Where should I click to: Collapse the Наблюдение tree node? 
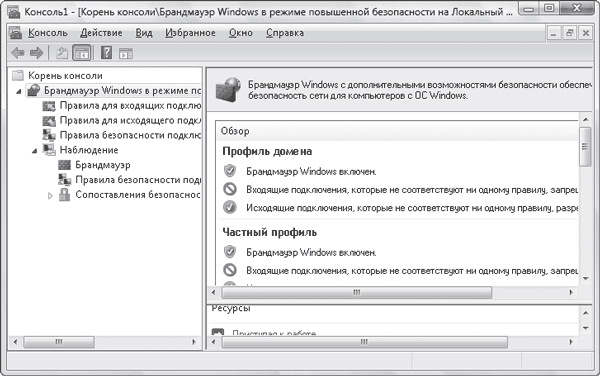point(34,151)
